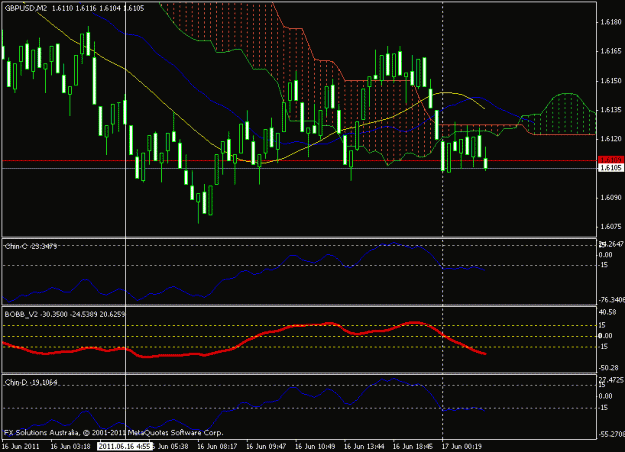
Task: Select the 1.6165 price scale label
Action: [x=611, y=51]
